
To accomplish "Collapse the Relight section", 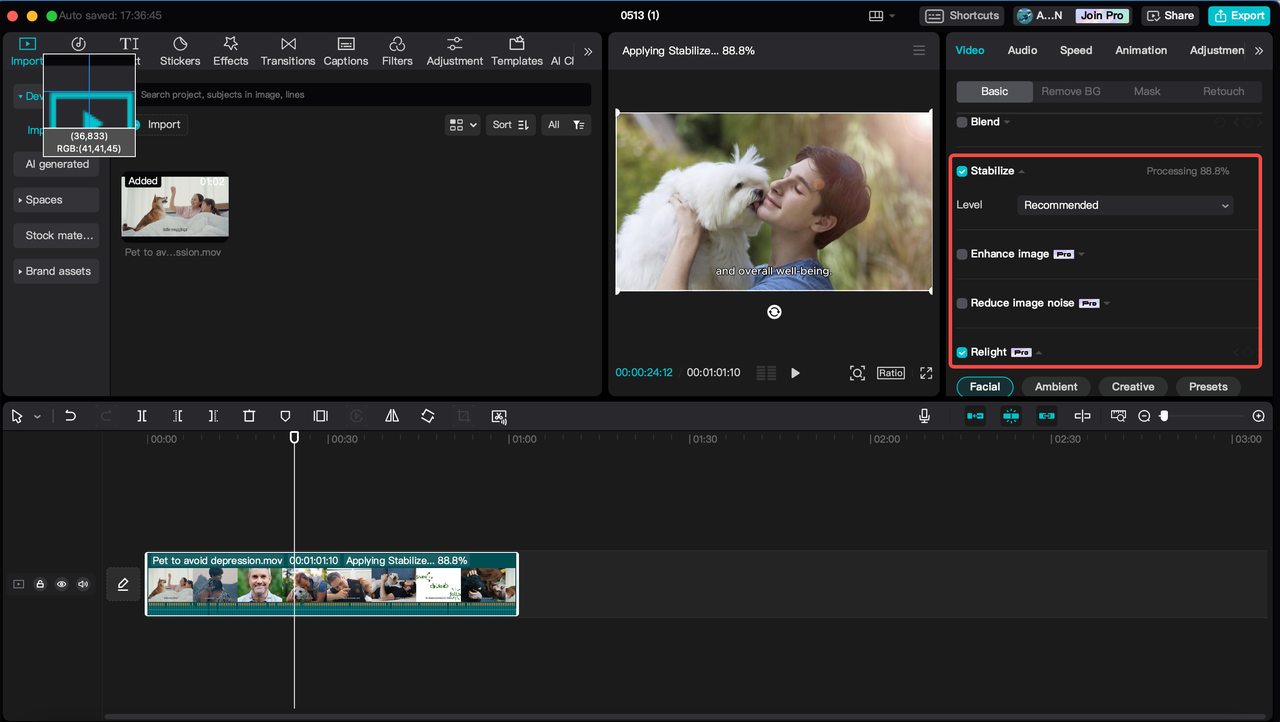I will tap(1041, 351).
